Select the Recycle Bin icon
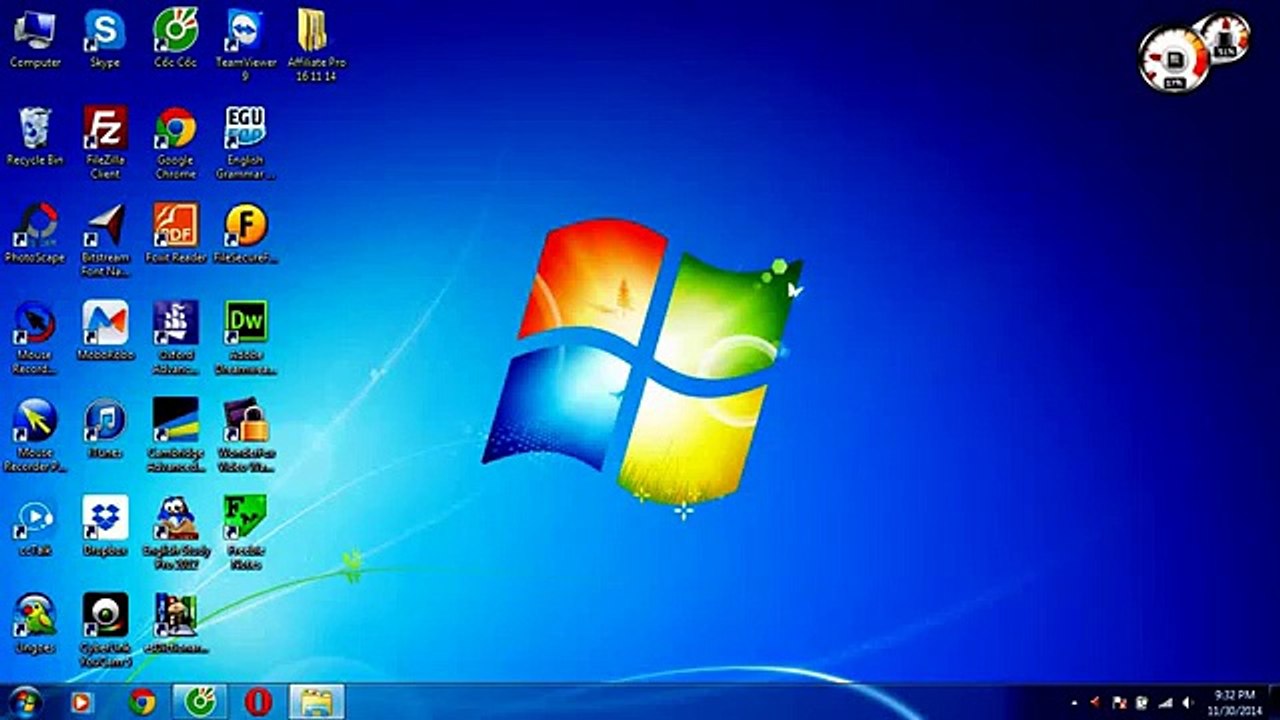This screenshot has width=1280, height=720. point(35,136)
